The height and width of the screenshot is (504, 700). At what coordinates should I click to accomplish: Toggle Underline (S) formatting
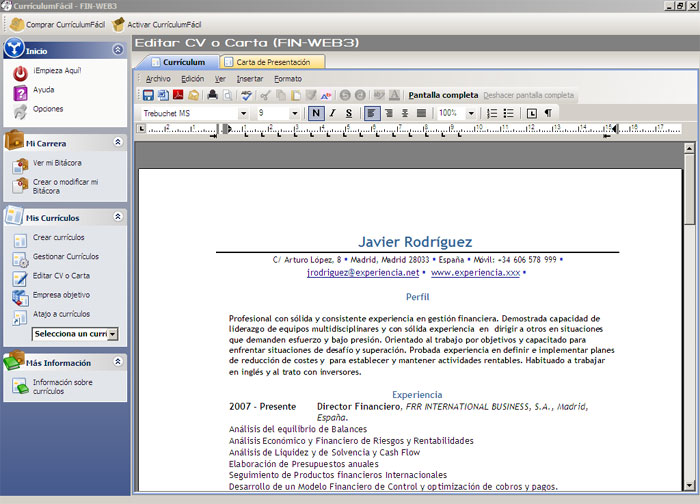tap(349, 113)
